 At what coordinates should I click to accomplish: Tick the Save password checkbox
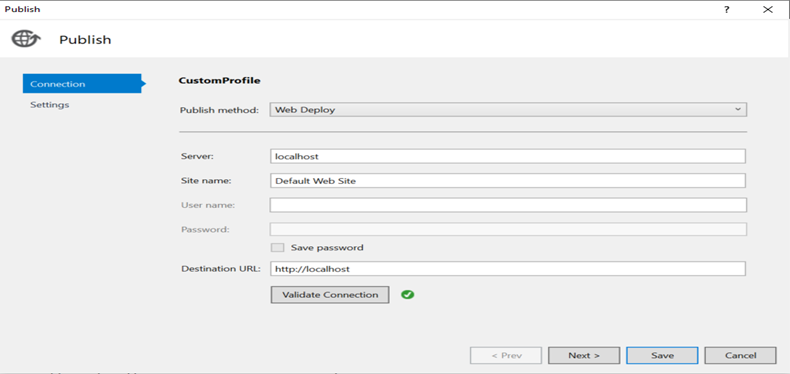tap(277, 247)
